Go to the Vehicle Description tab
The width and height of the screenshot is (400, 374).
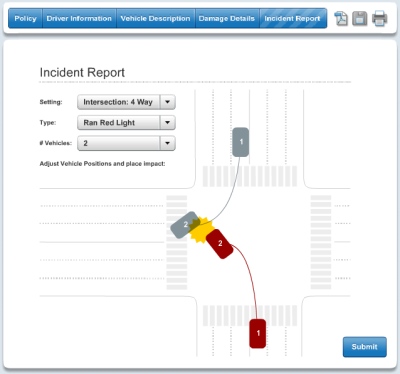[155, 18]
